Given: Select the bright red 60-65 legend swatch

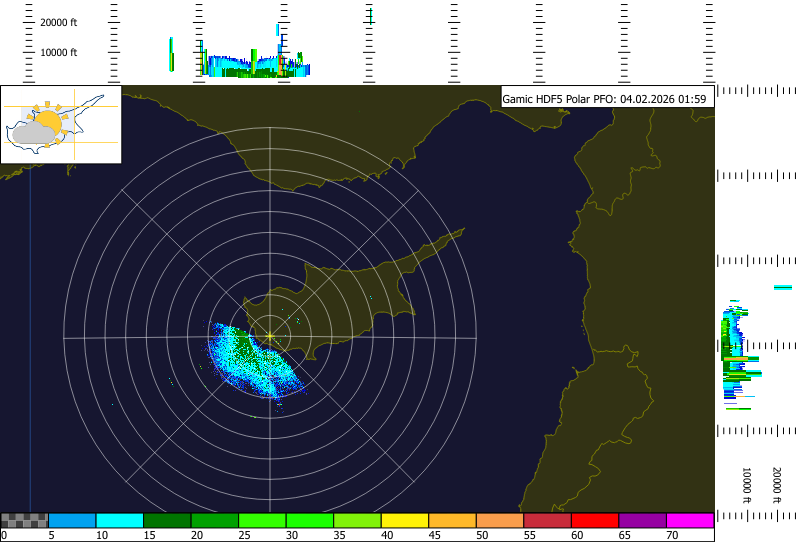Looking at the screenshot, I should tap(595, 520).
